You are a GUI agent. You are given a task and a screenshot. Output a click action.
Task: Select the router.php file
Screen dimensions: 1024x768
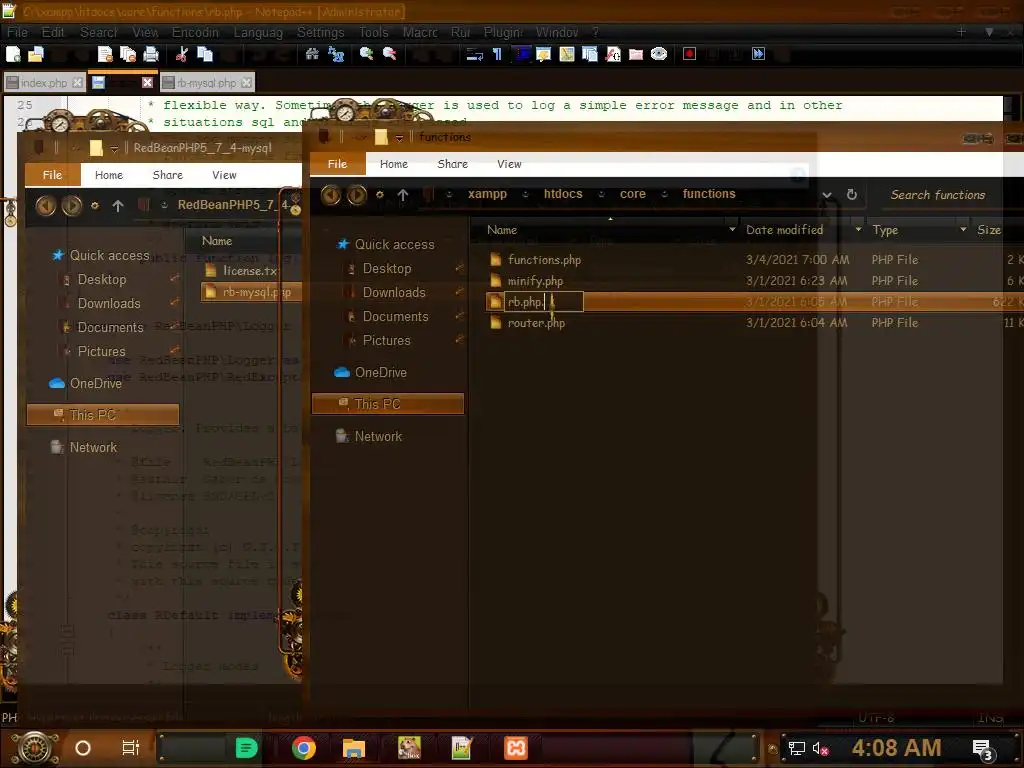tap(536, 323)
